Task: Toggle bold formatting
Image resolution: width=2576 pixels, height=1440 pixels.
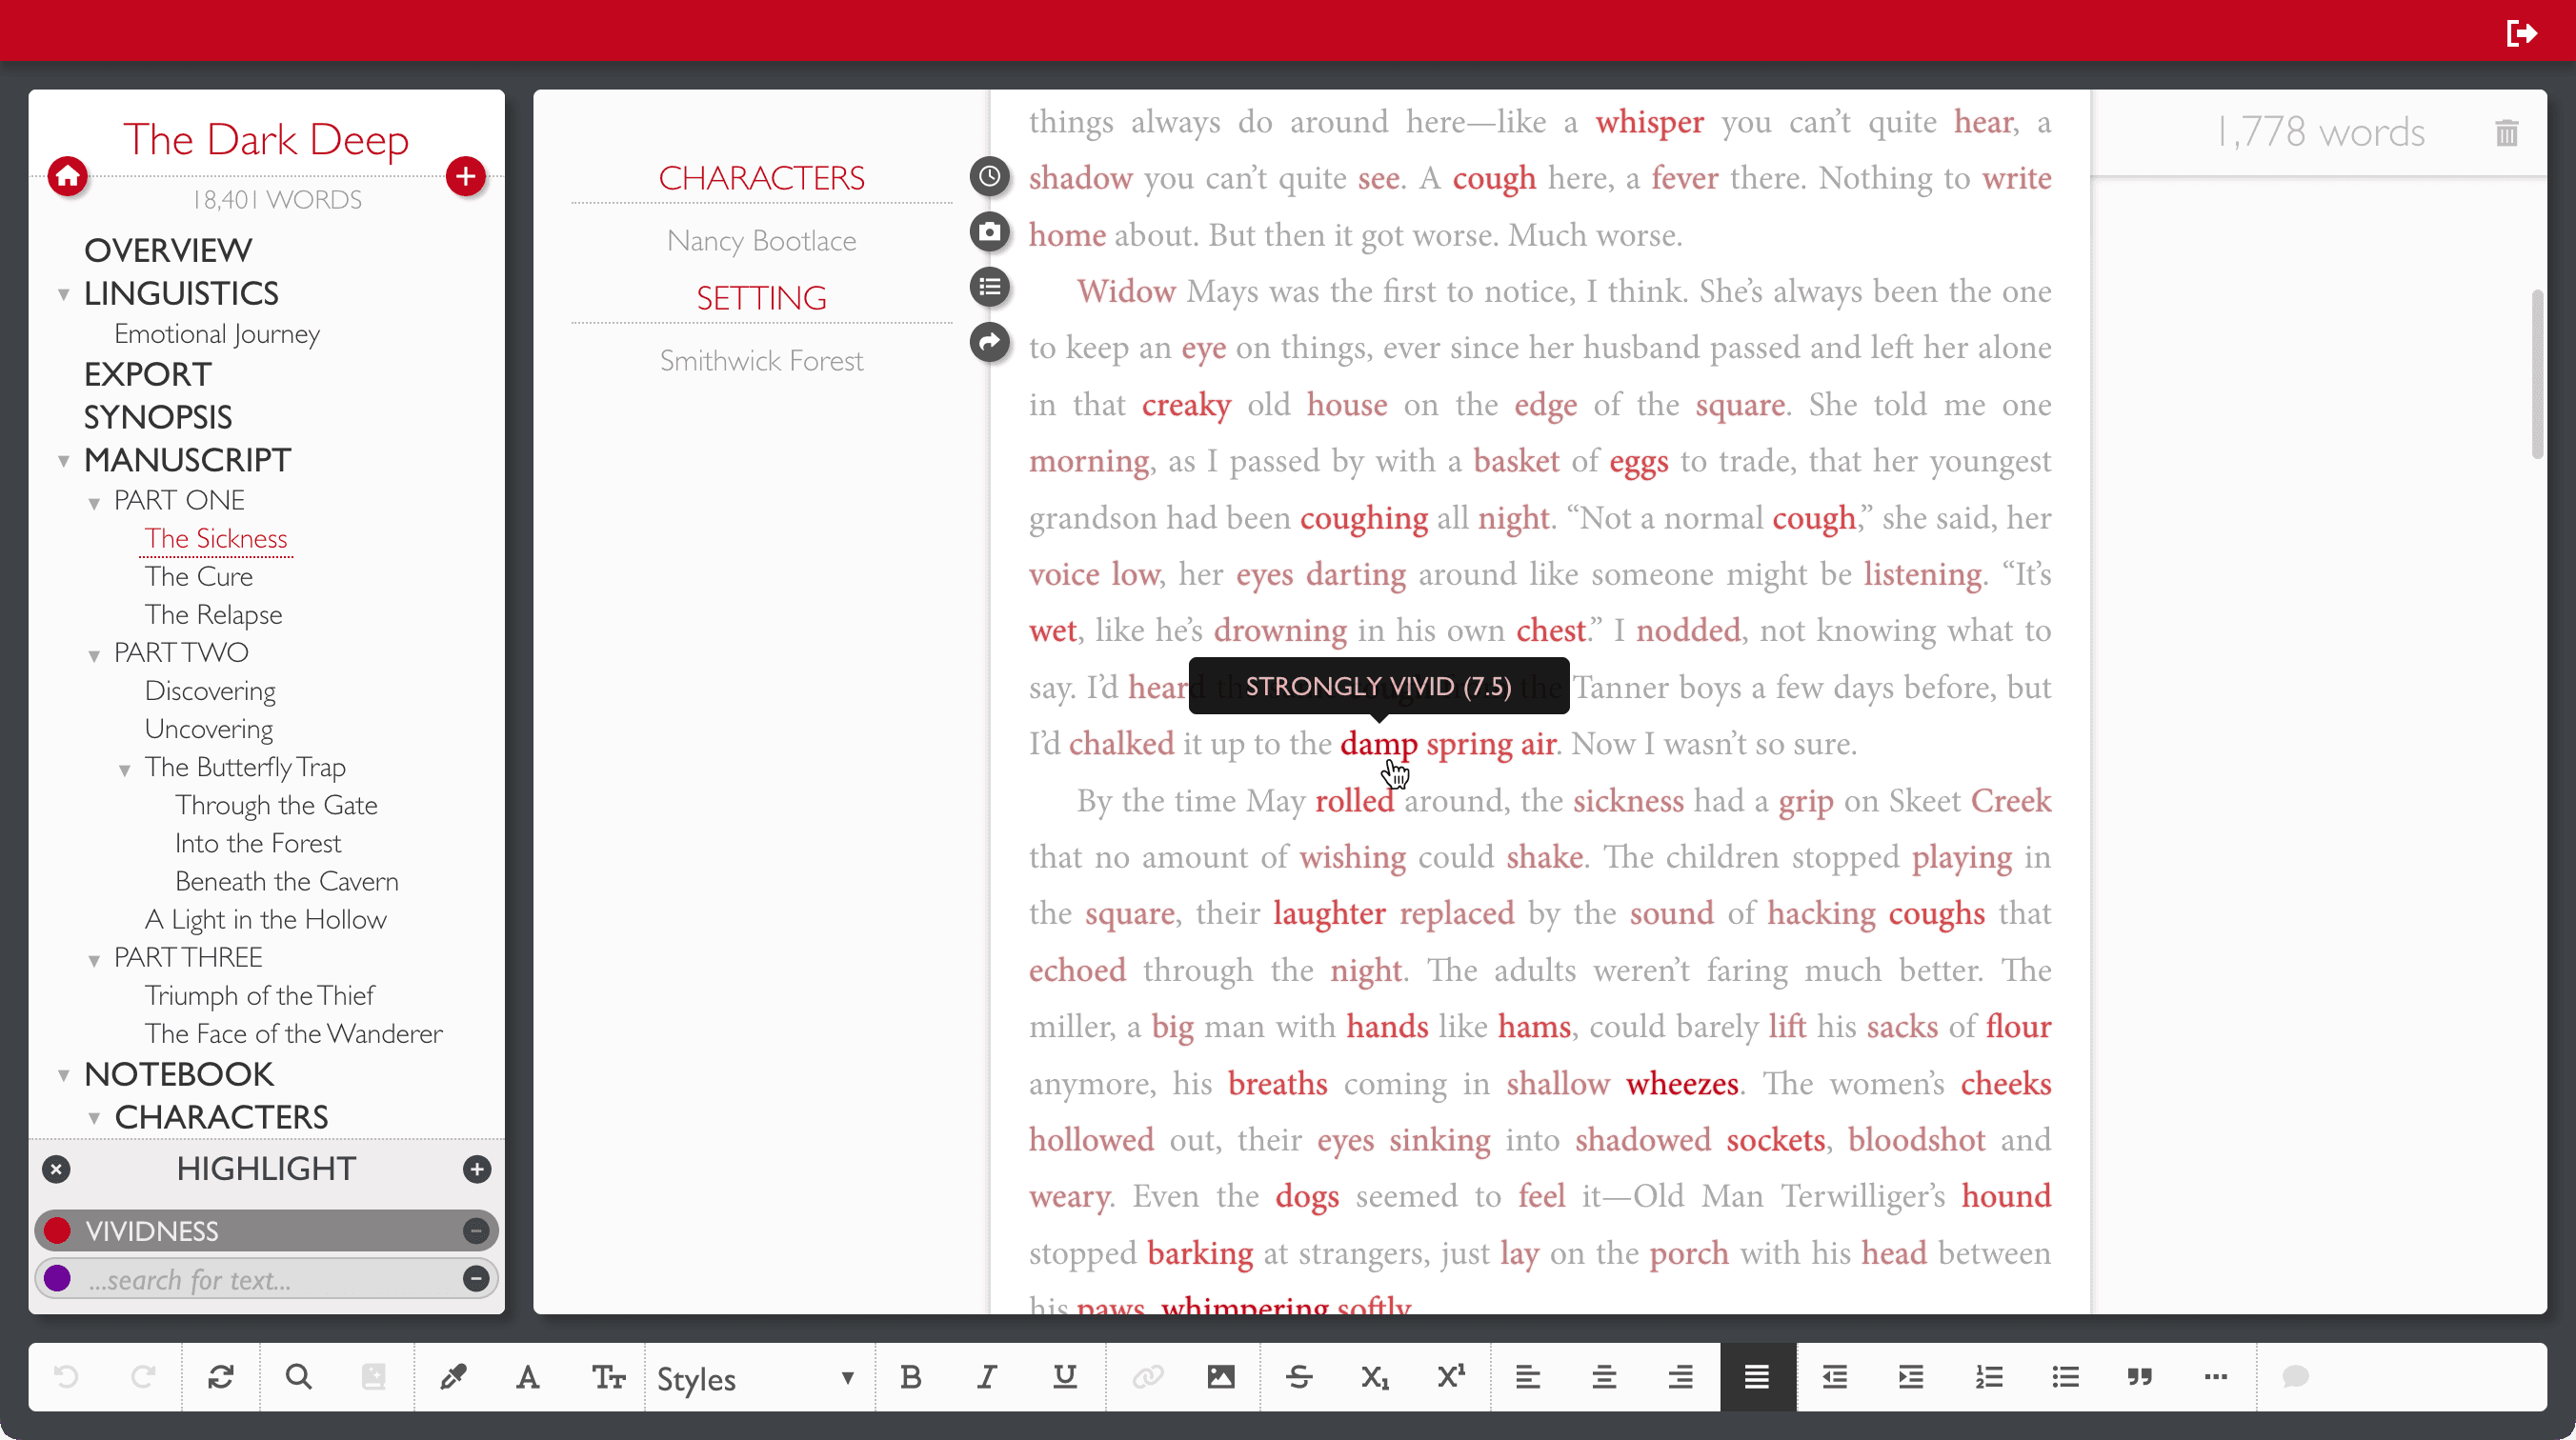Action: pos(910,1377)
